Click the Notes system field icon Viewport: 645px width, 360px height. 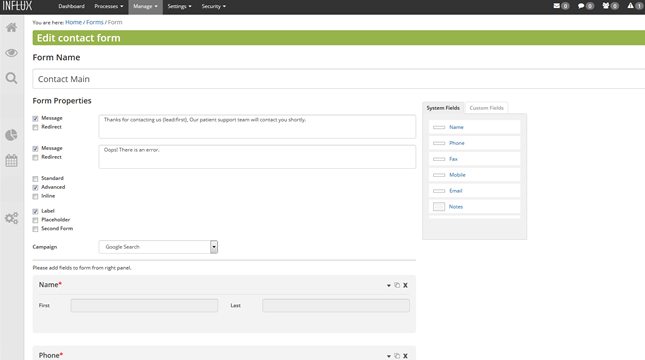pyautogui.click(x=439, y=207)
